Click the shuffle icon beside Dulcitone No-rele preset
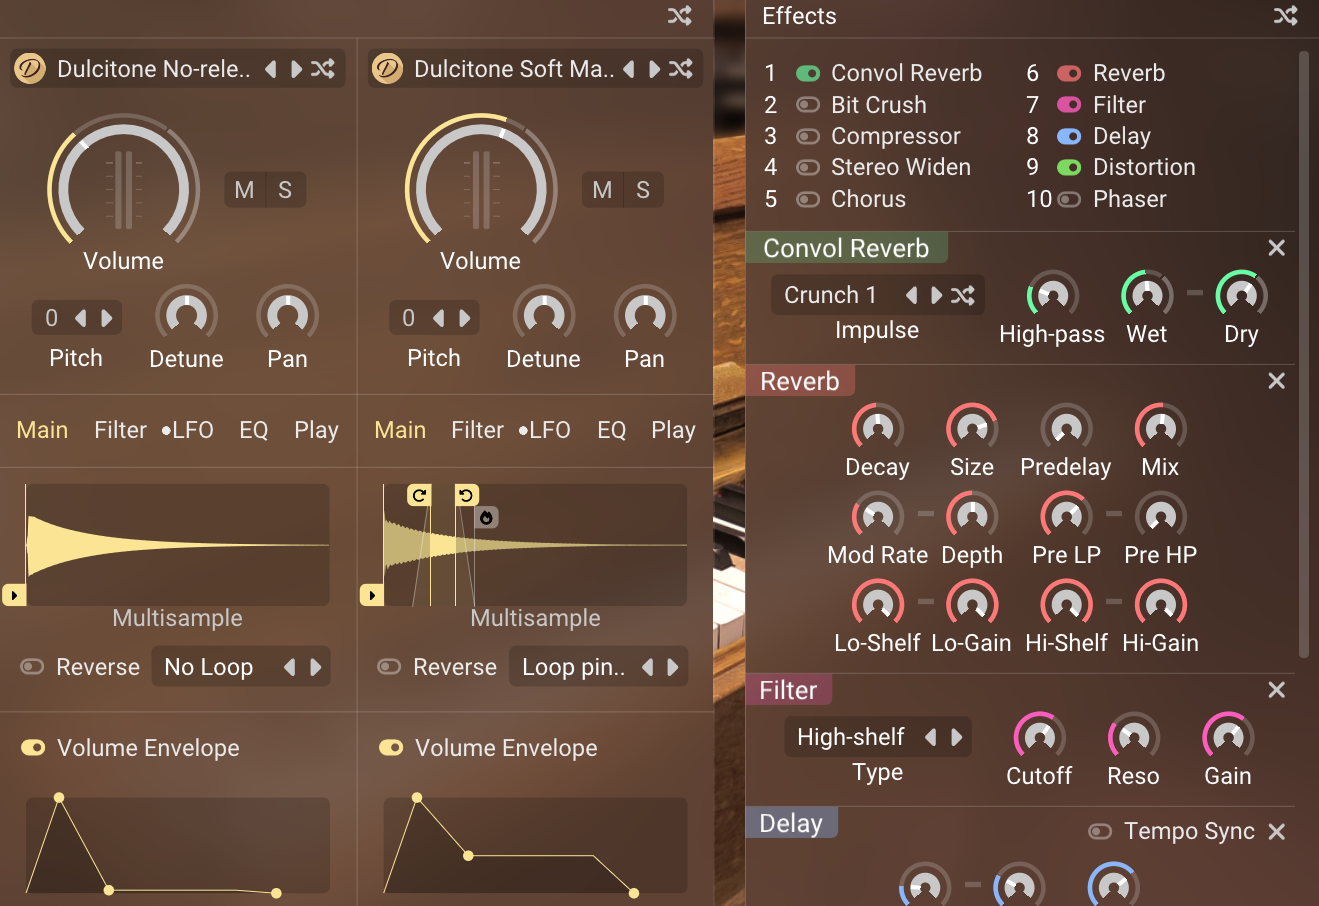1319x906 pixels. click(322, 68)
